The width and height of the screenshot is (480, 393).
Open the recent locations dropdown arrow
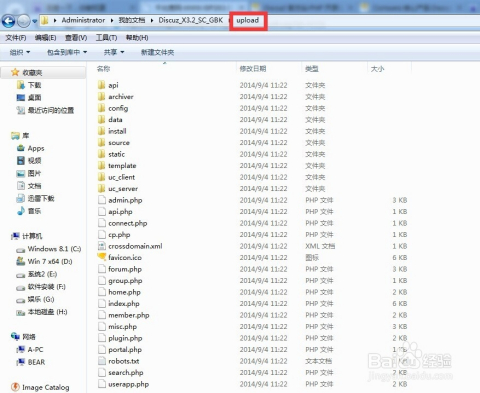click(34, 22)
